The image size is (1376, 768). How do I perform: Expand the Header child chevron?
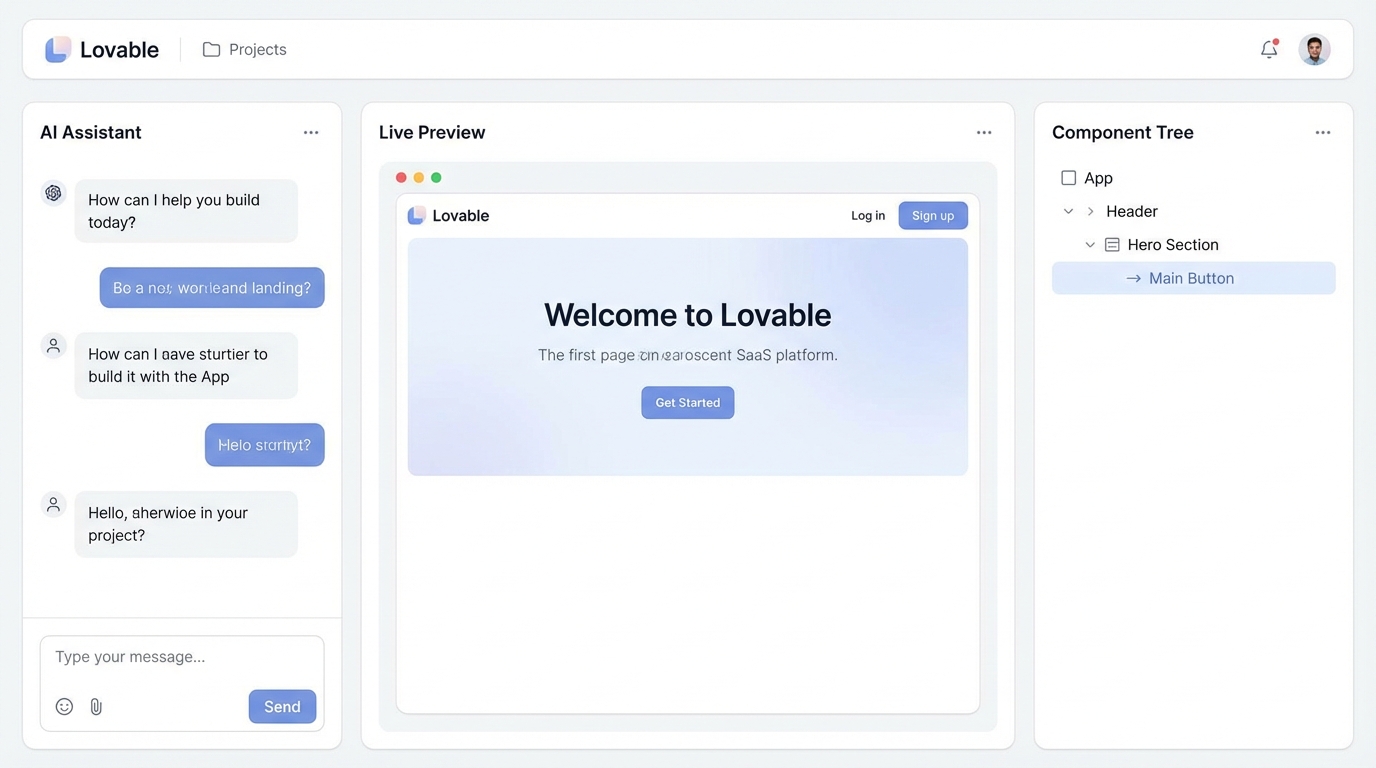(x=1090, y=211)
